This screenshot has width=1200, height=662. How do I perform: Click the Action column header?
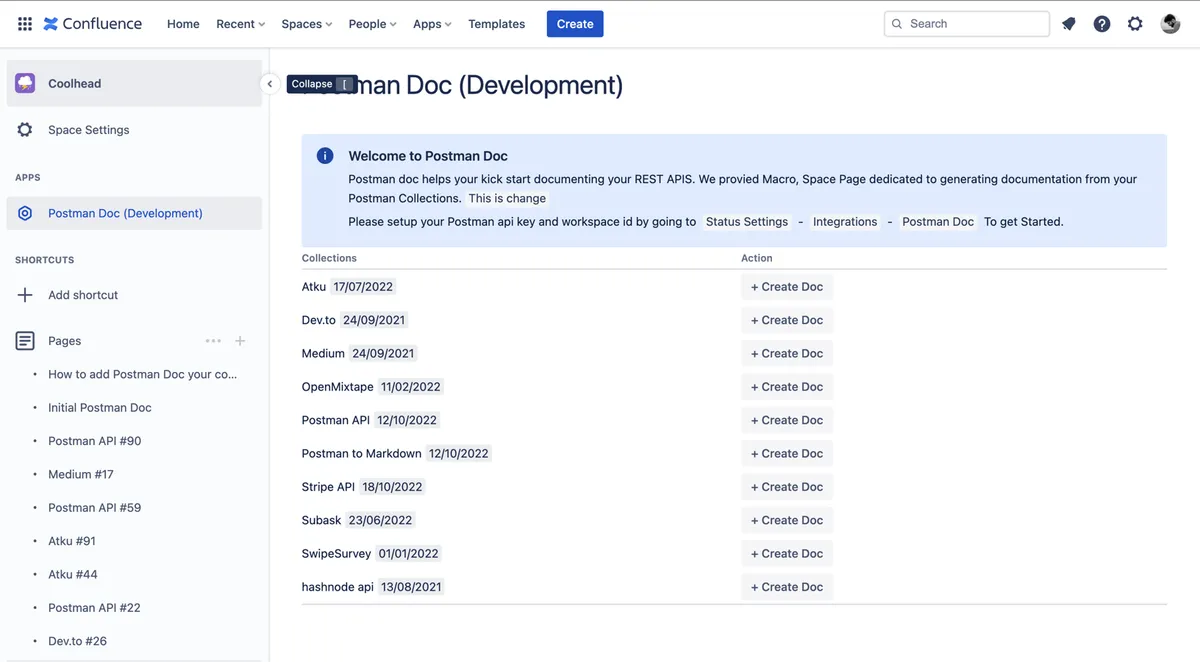point(757,258)
